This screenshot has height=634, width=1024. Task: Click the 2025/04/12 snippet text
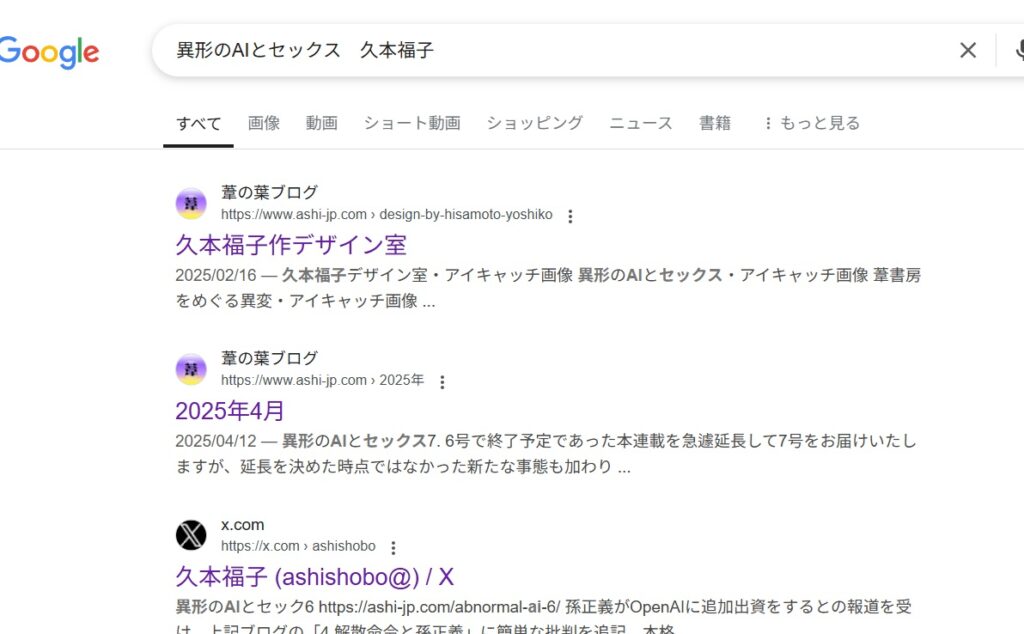[546, 454]
